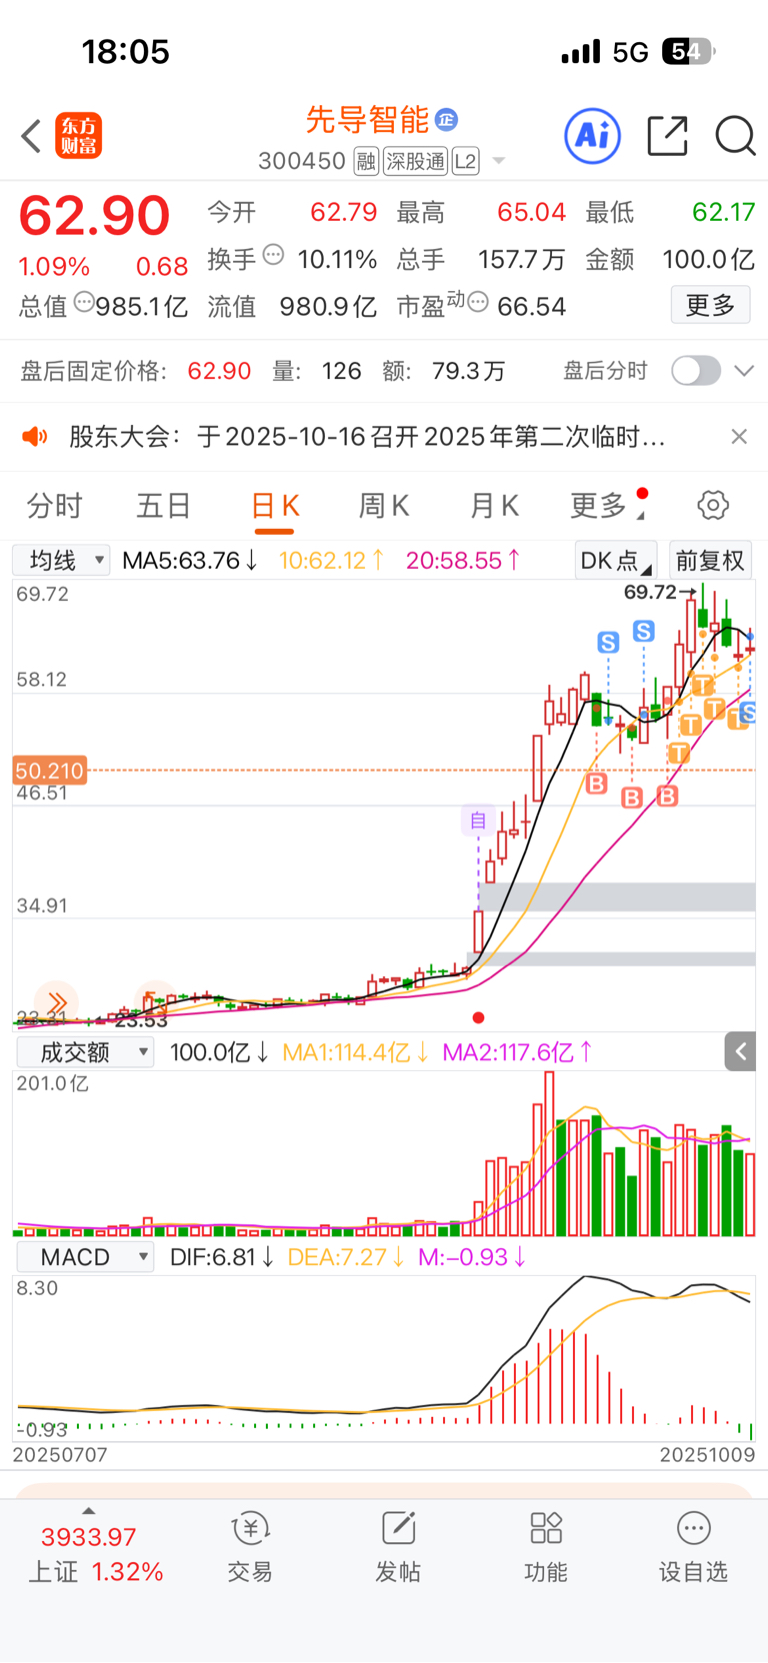
Task: Open chart settings gear icon
Action: coord(713,505)
